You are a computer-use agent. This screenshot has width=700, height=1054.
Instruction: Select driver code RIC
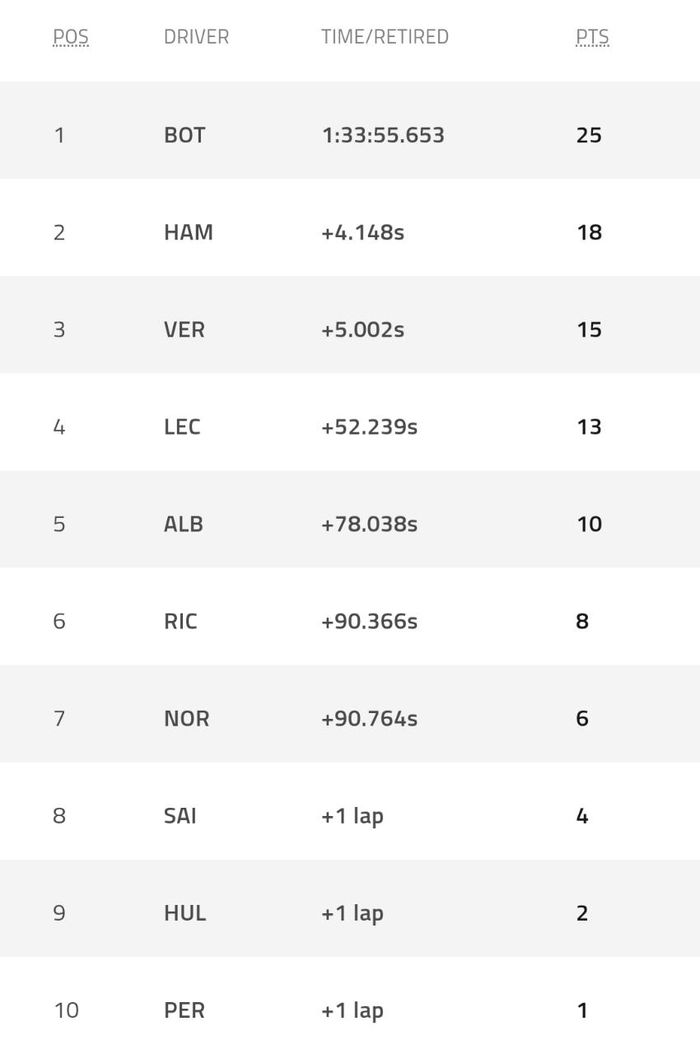[181, 621]
